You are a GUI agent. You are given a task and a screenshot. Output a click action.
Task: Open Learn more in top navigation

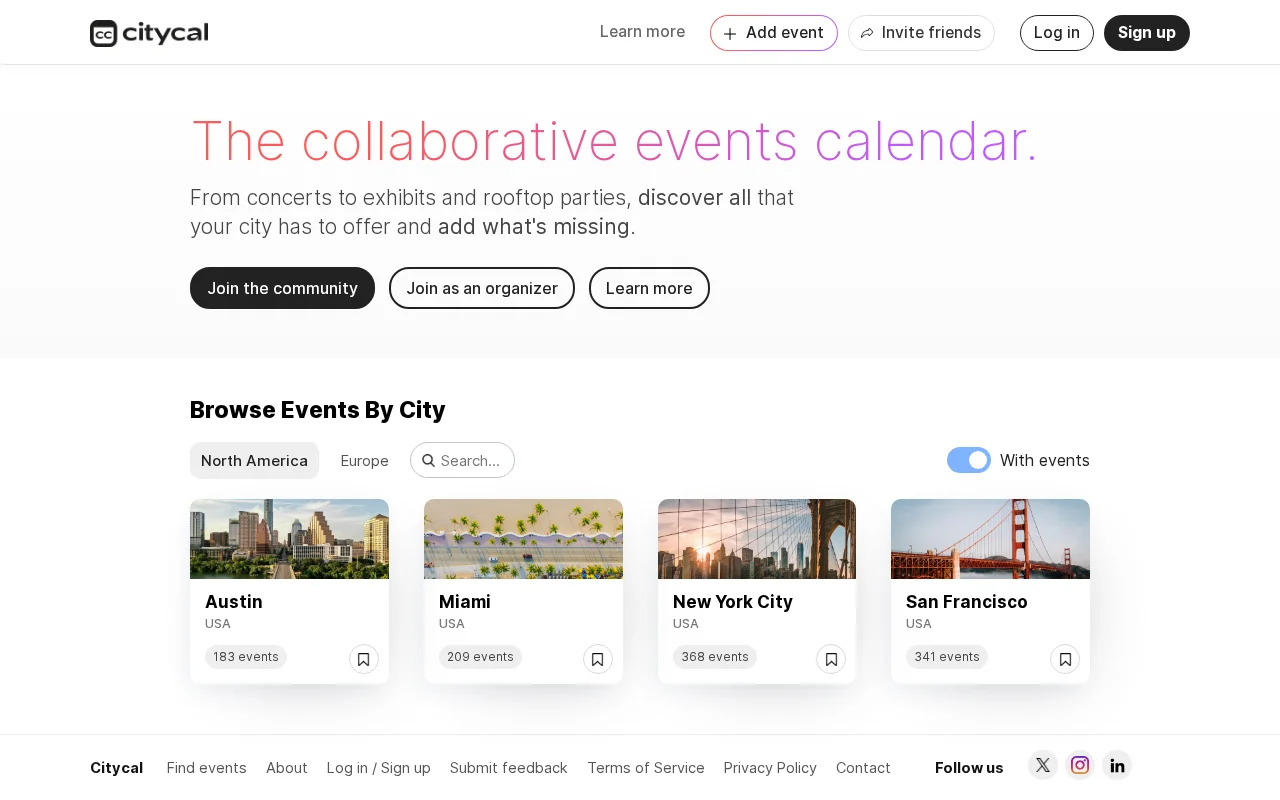642,32
